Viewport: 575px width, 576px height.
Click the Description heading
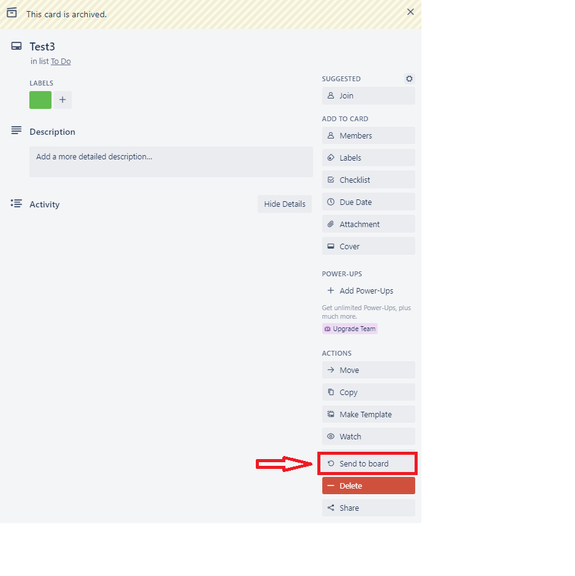point(52,132)
